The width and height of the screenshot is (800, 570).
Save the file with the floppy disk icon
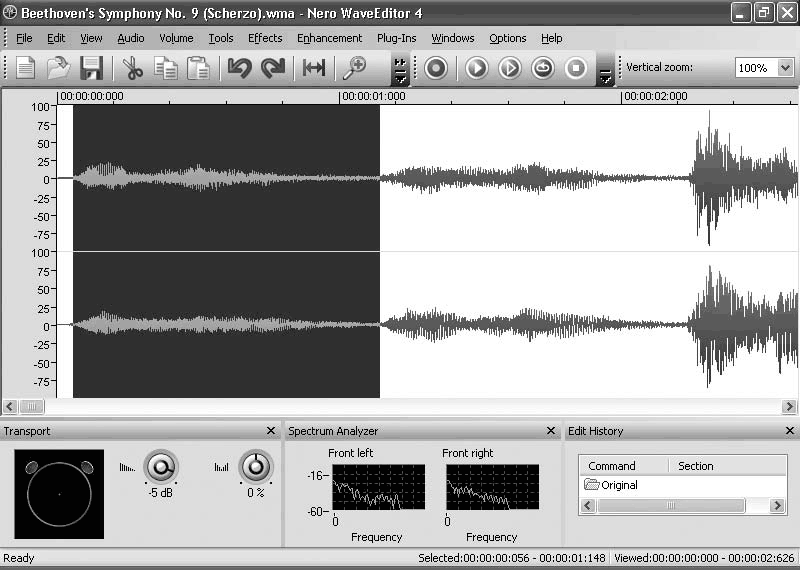(x=91, y=68)
